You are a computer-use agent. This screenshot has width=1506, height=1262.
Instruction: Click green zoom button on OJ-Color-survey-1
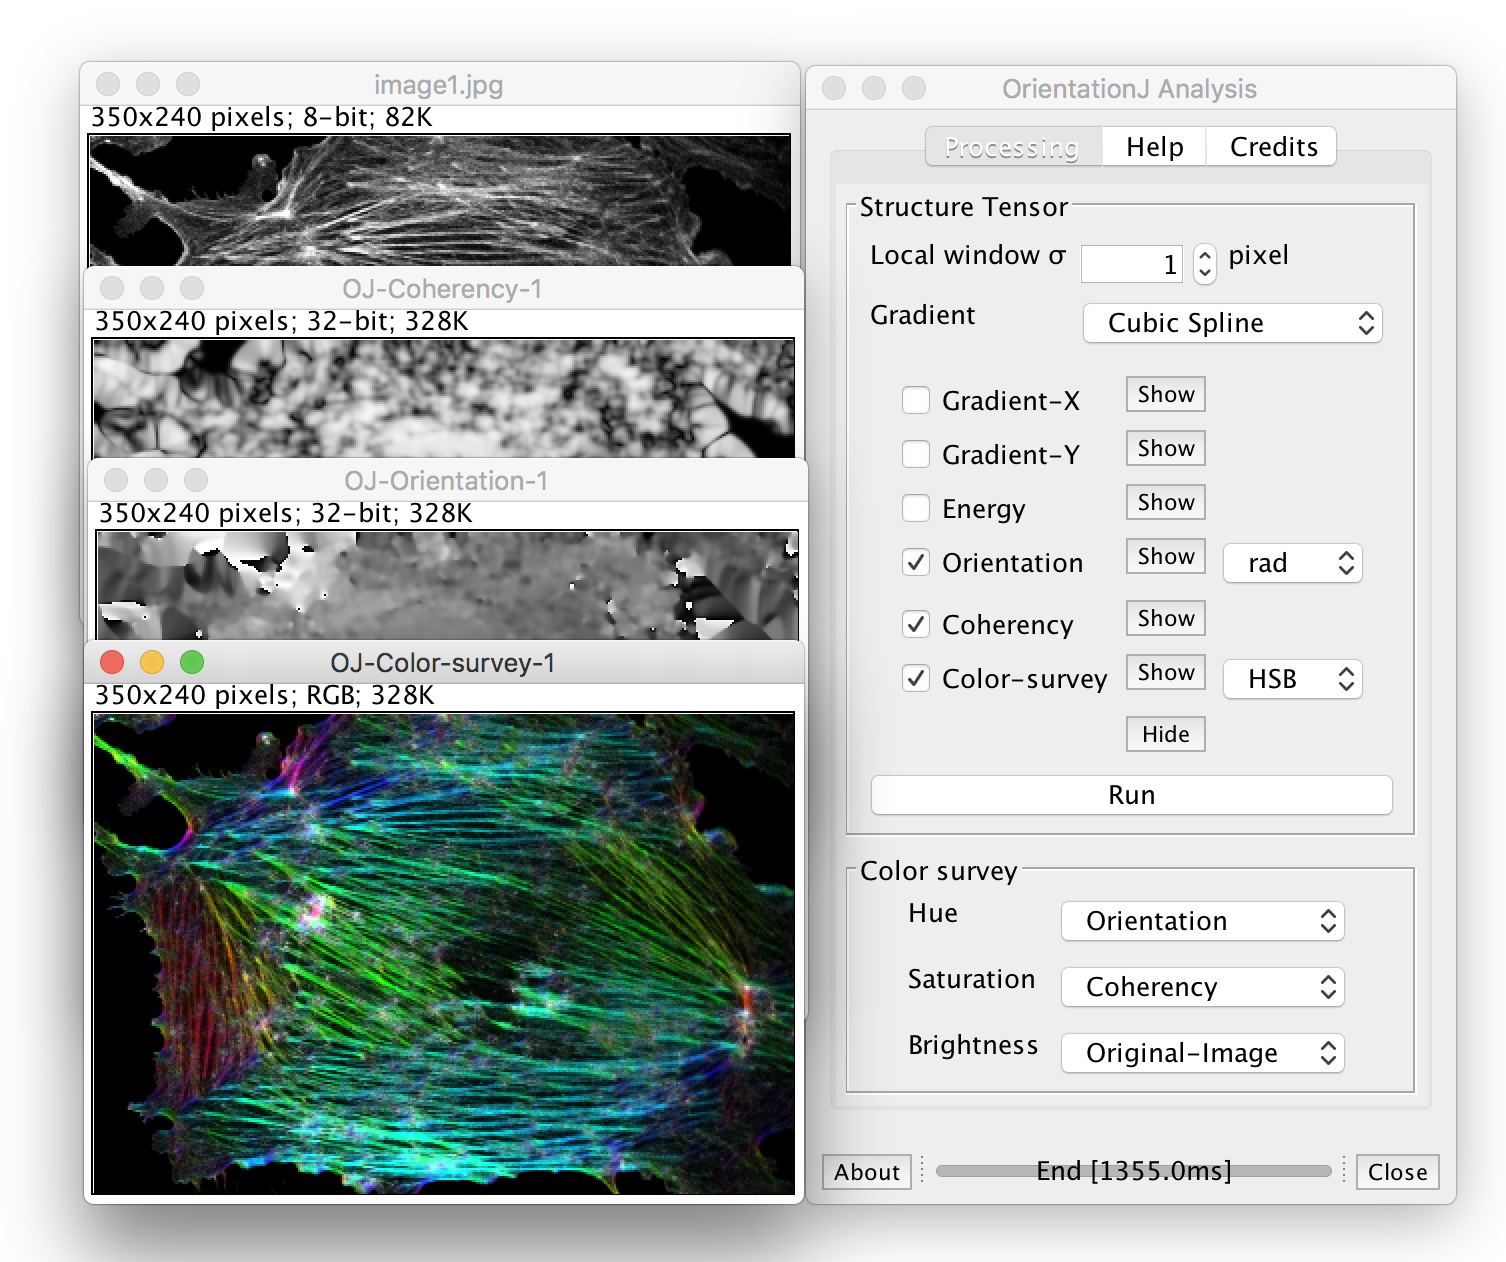coord(192,662)
